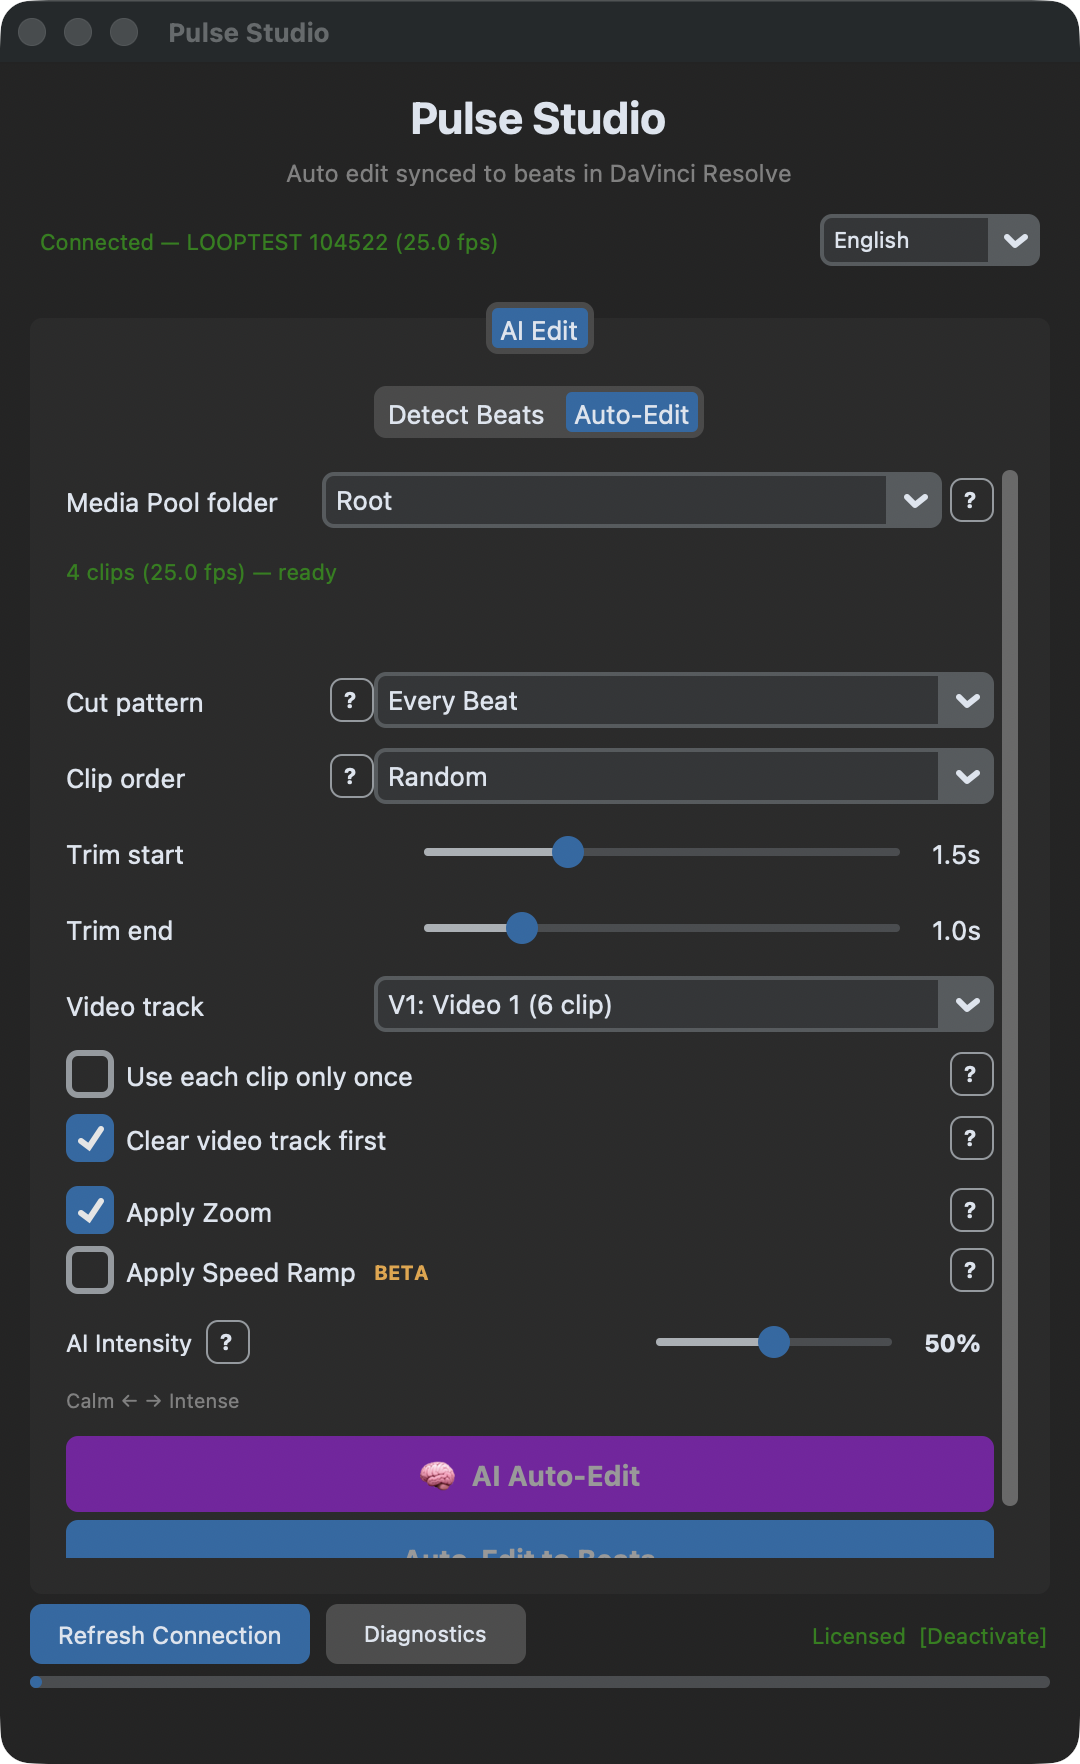Click the 50% AI Intensity value

(x=952, y=1343)
